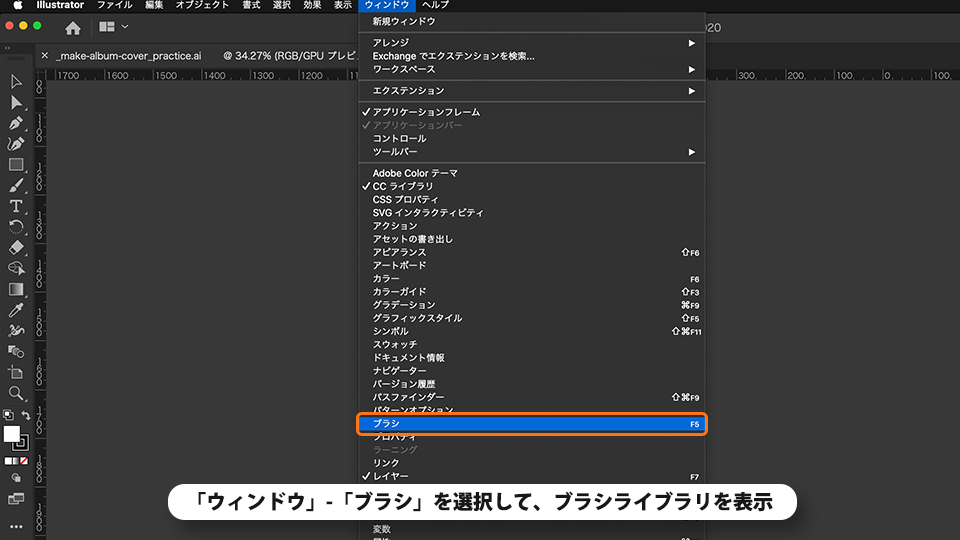Choose パスファインダー menu item
The width and height of the screenshot is (960, 540).
531,397
